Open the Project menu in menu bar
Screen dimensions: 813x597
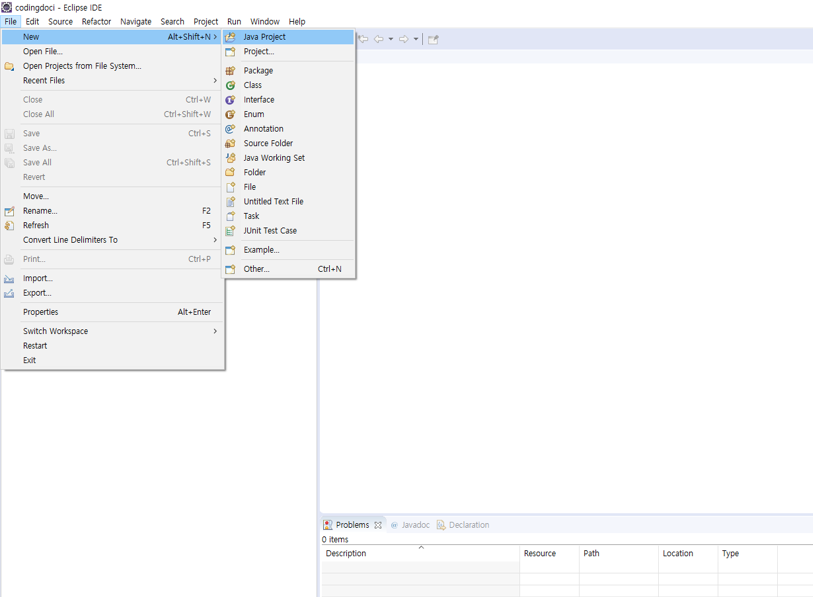coord(206,21)
